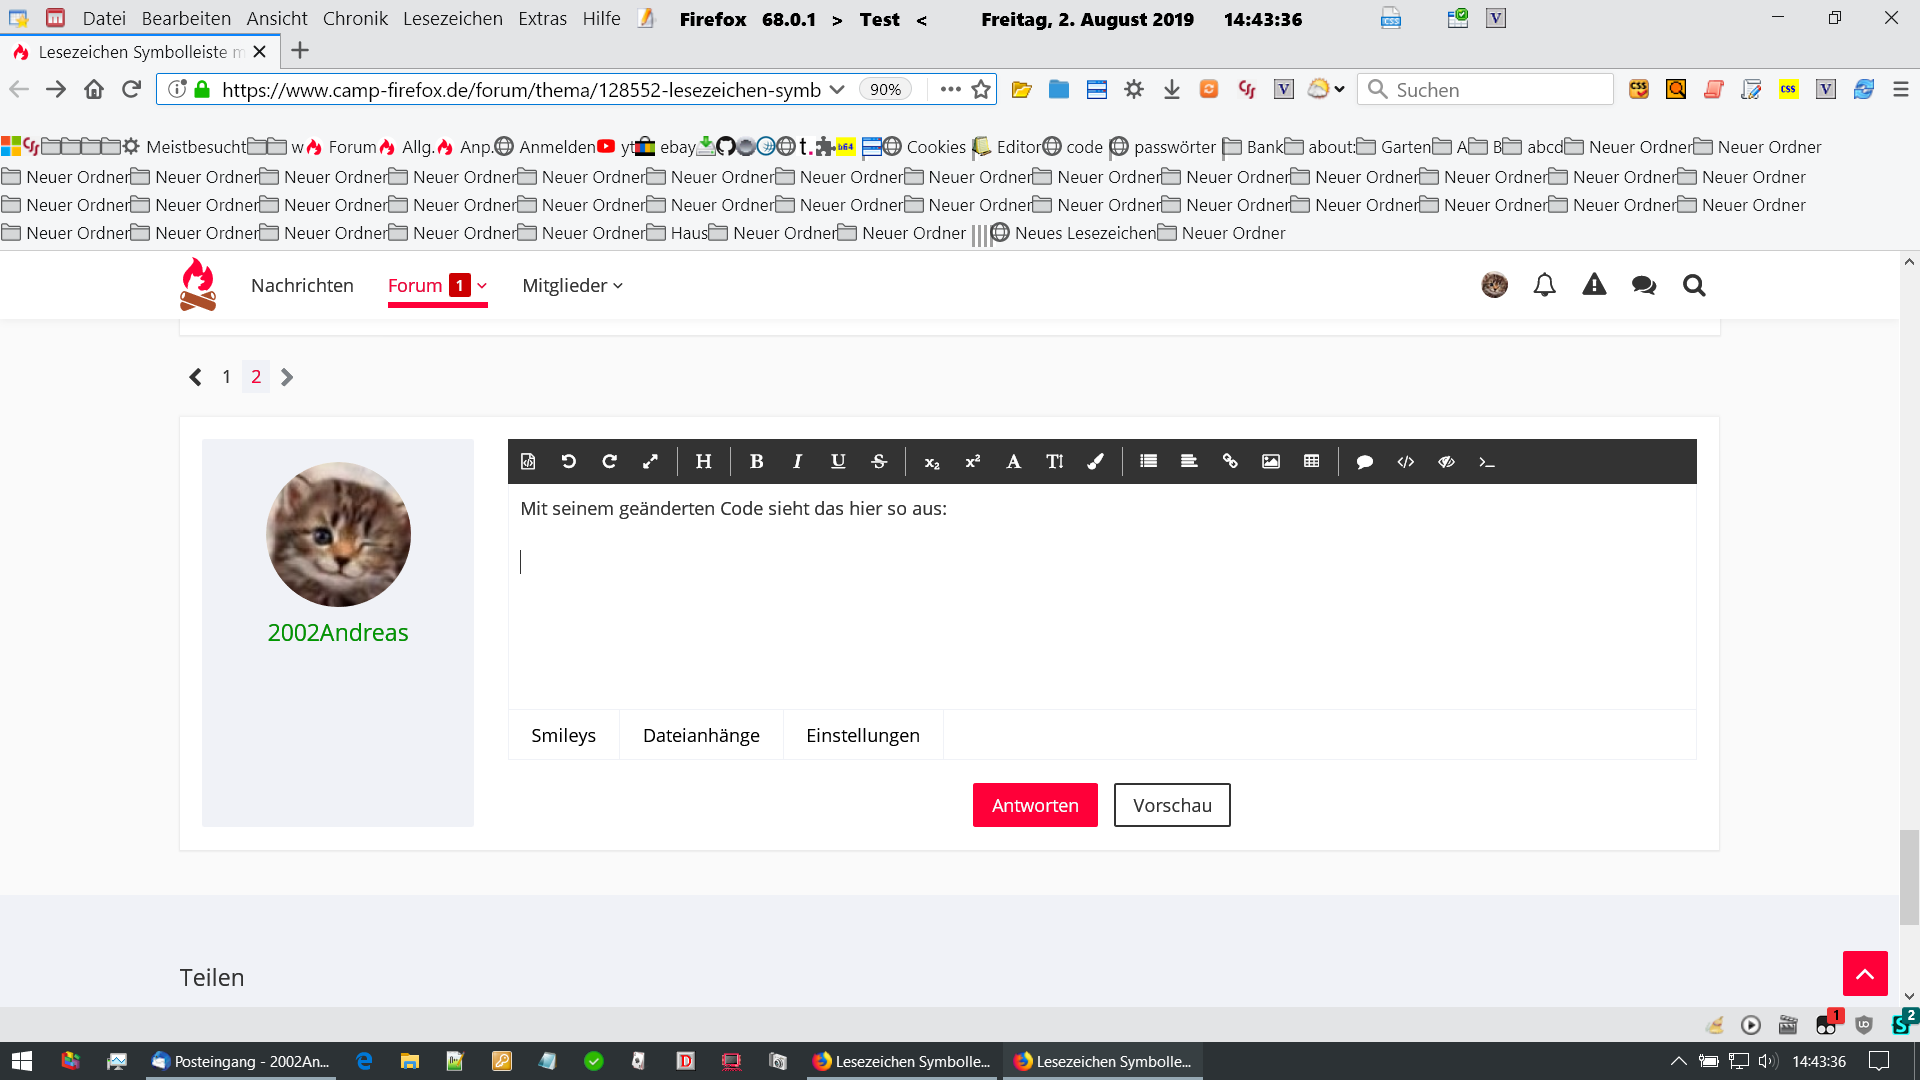Insert table from editor toolbar
The image size is (1920, 1080).
pyautogui.click(x=1311, y=461)
